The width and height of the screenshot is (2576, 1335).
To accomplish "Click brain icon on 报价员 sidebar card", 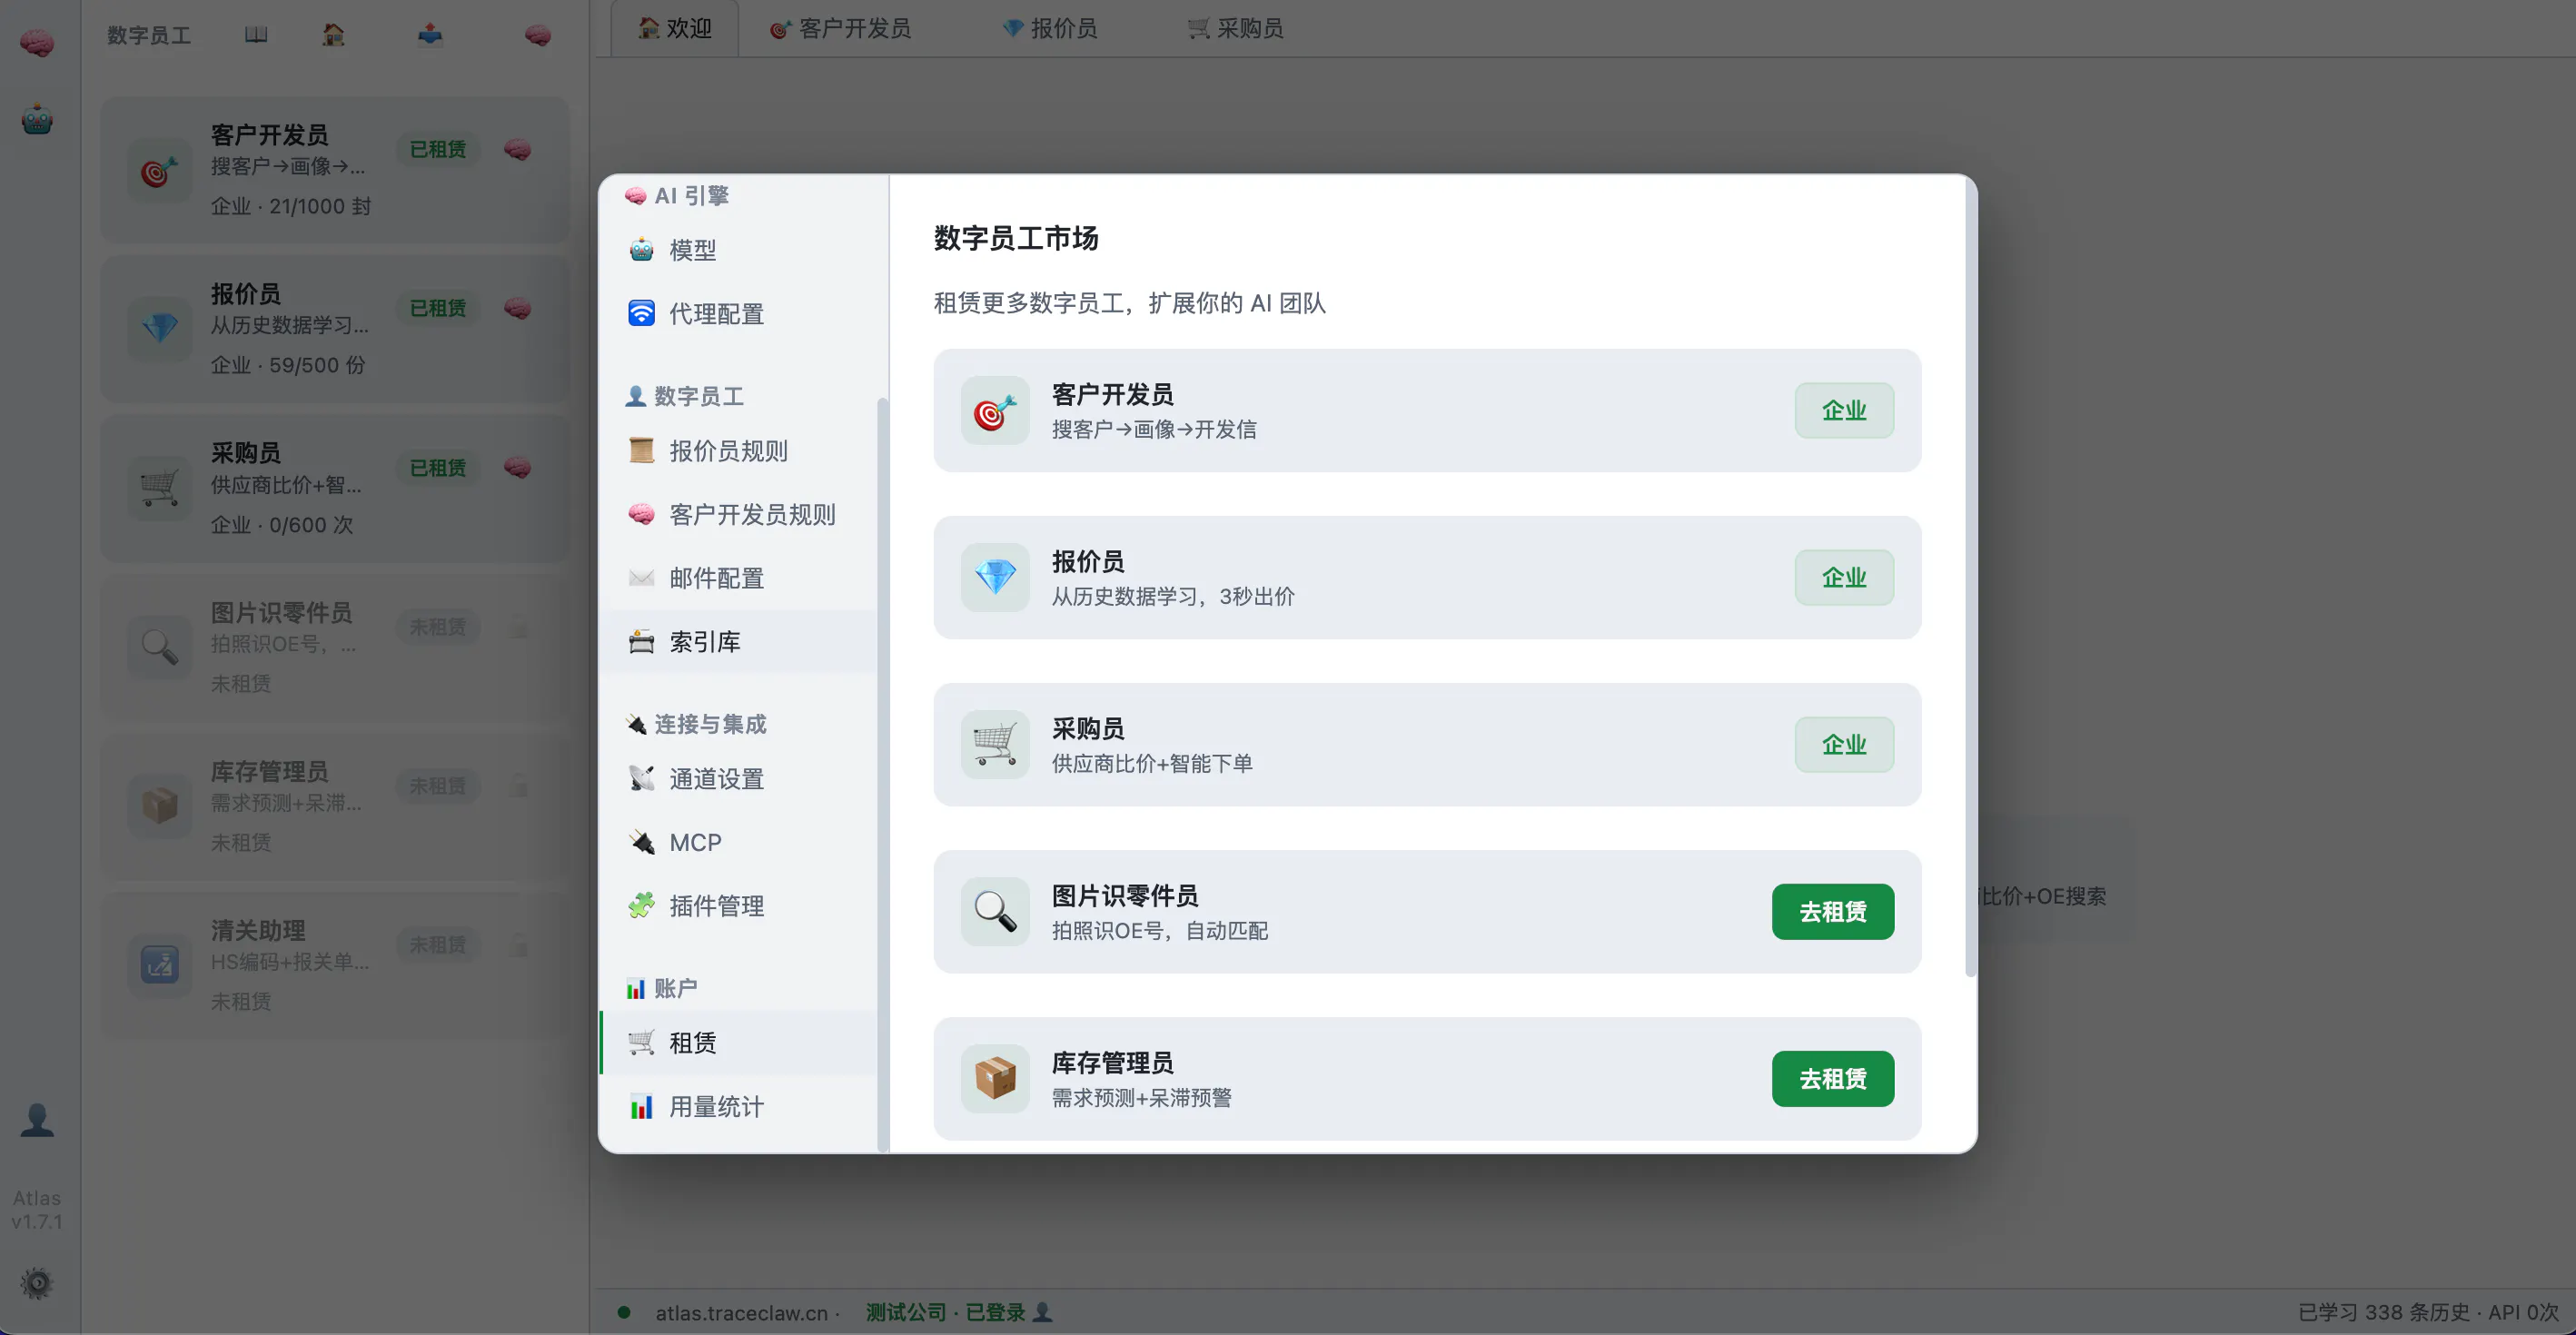I will pyautogui.click(x=517, y=308).
